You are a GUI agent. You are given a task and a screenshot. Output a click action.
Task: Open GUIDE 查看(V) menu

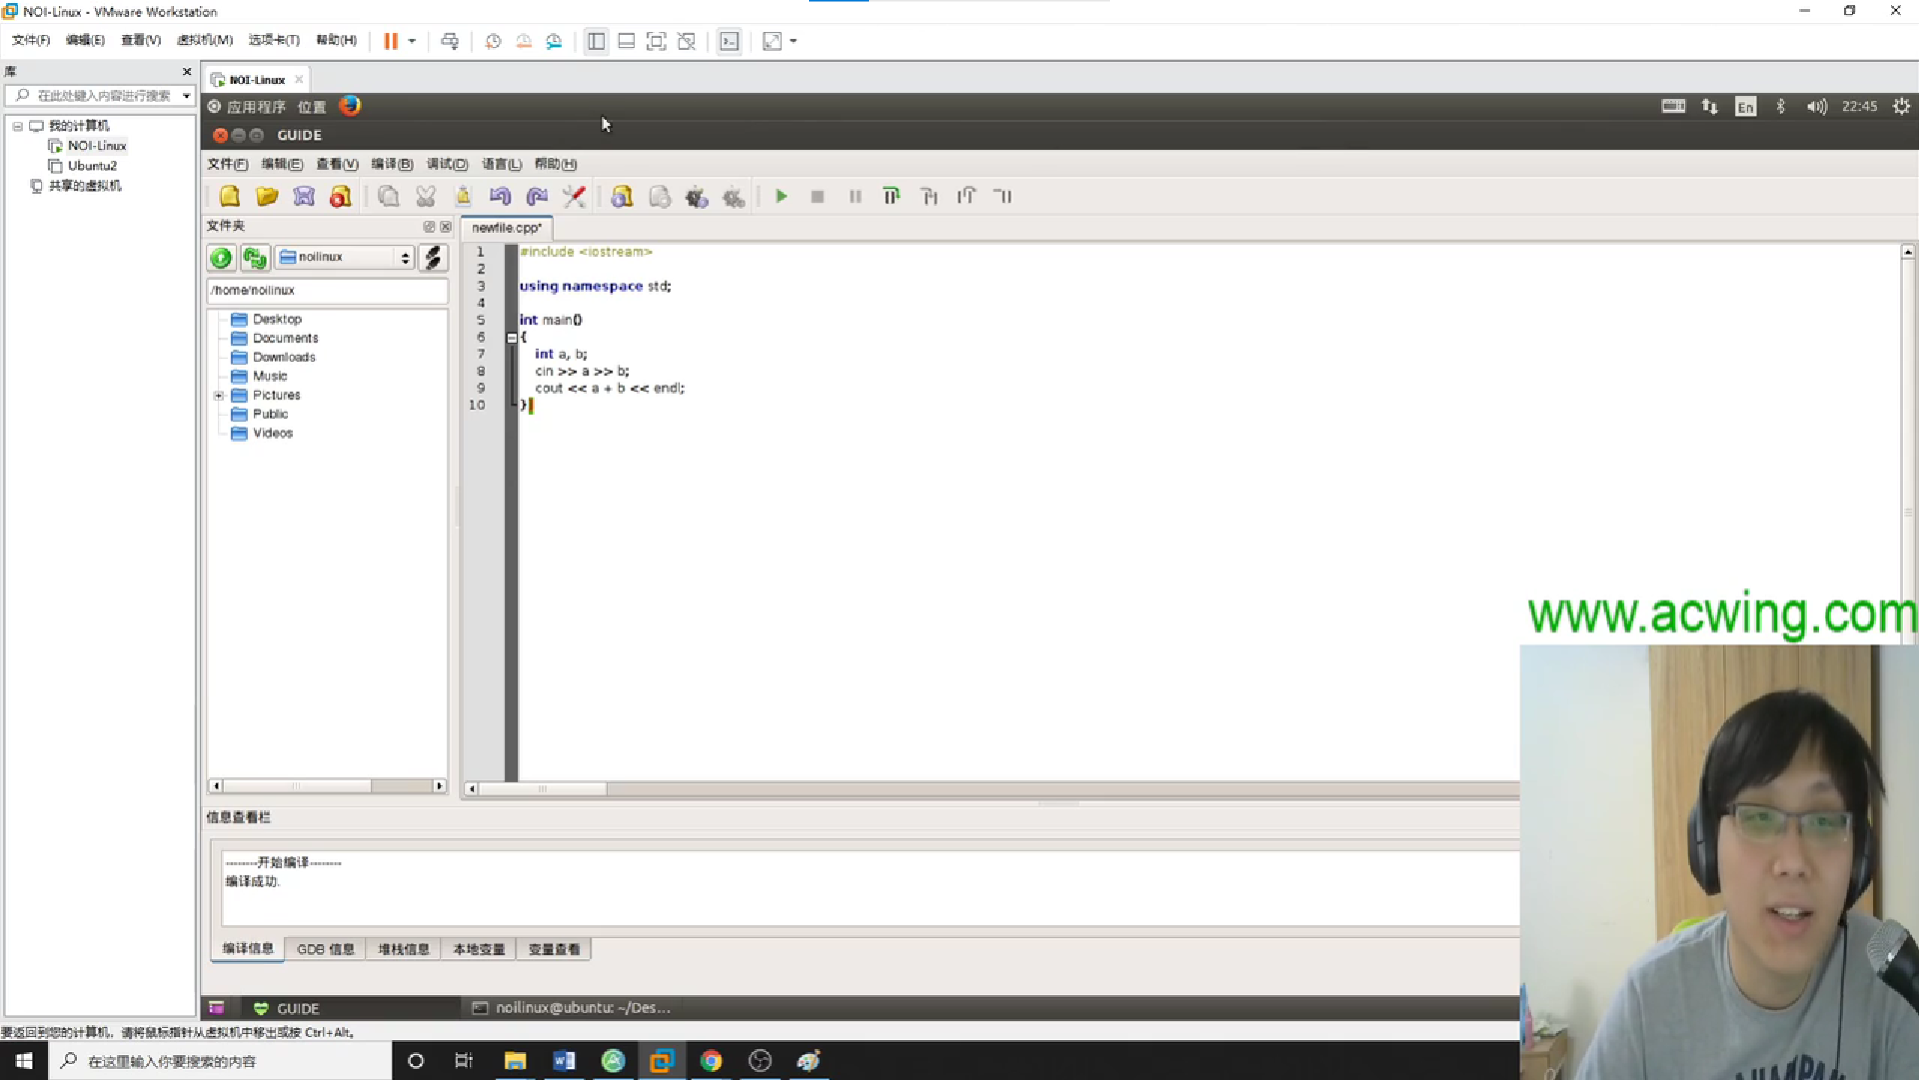[x=337, y=164]
